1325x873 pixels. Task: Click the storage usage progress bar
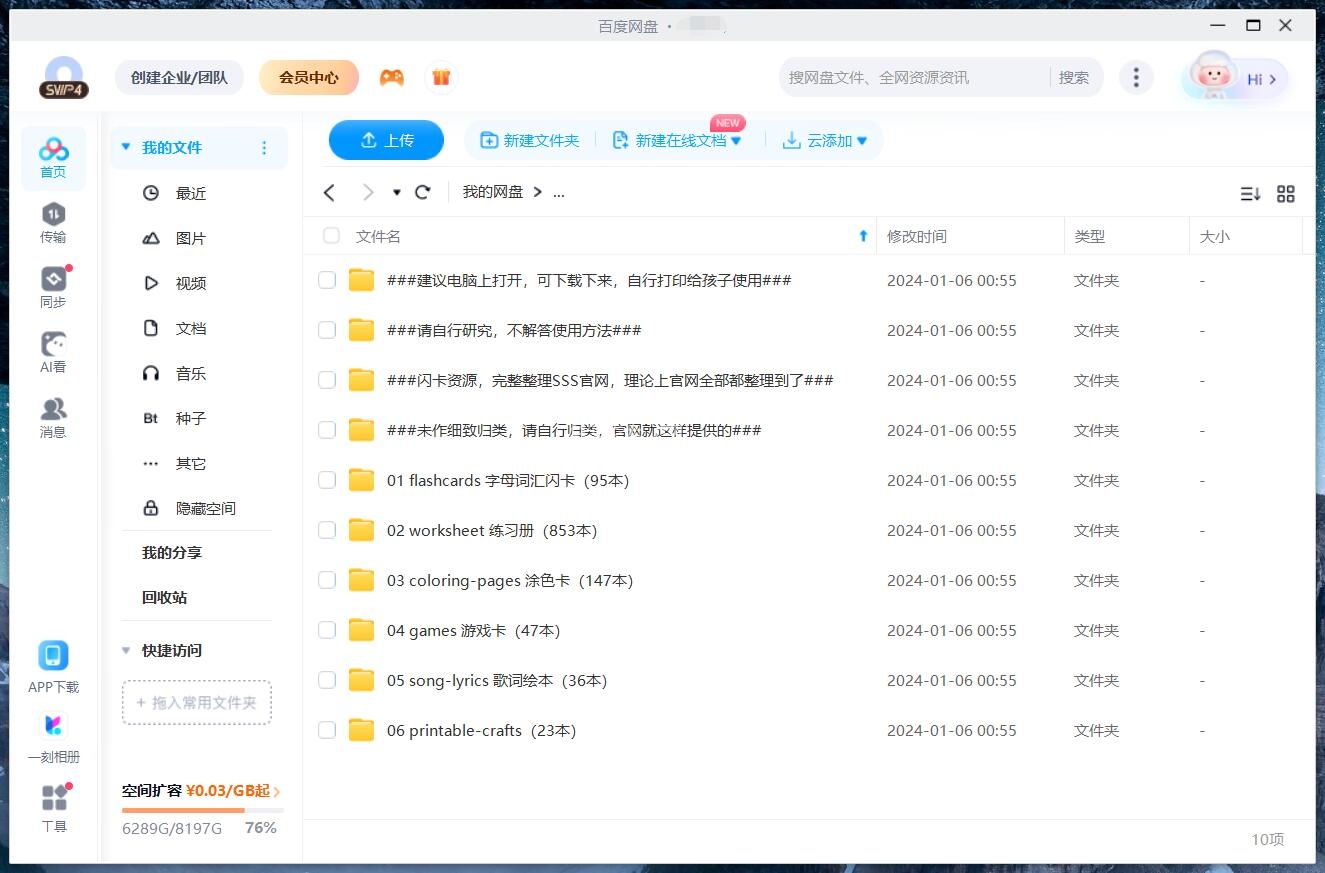(196, 810)
